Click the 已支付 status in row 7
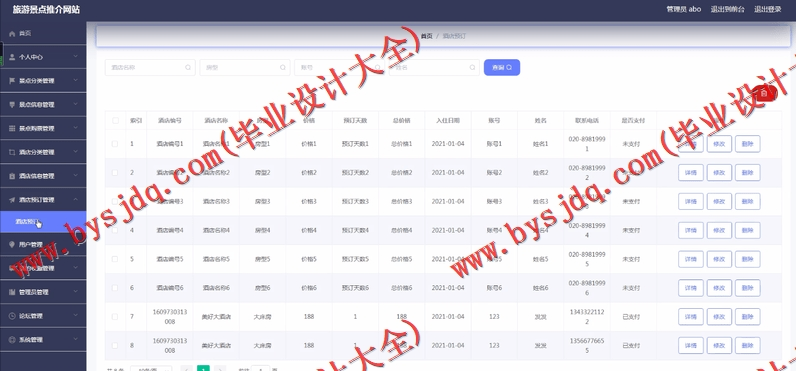The image size is (796, 371). (x=631, y=317)
